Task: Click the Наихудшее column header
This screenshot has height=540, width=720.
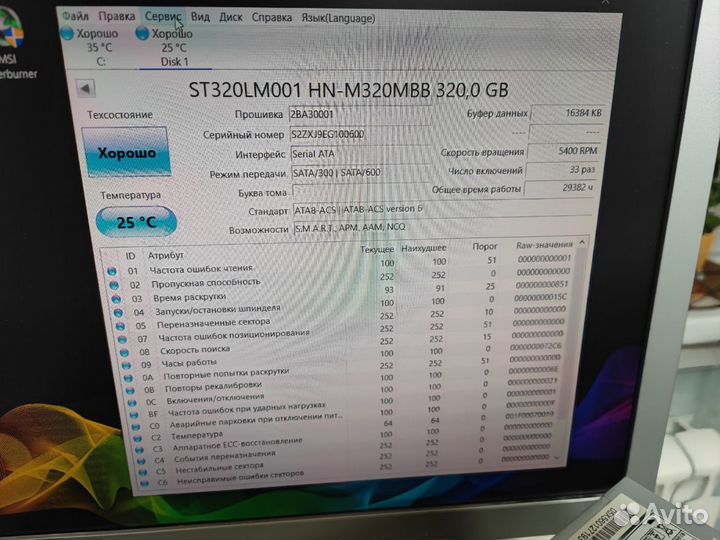Action: click(423, 248)
